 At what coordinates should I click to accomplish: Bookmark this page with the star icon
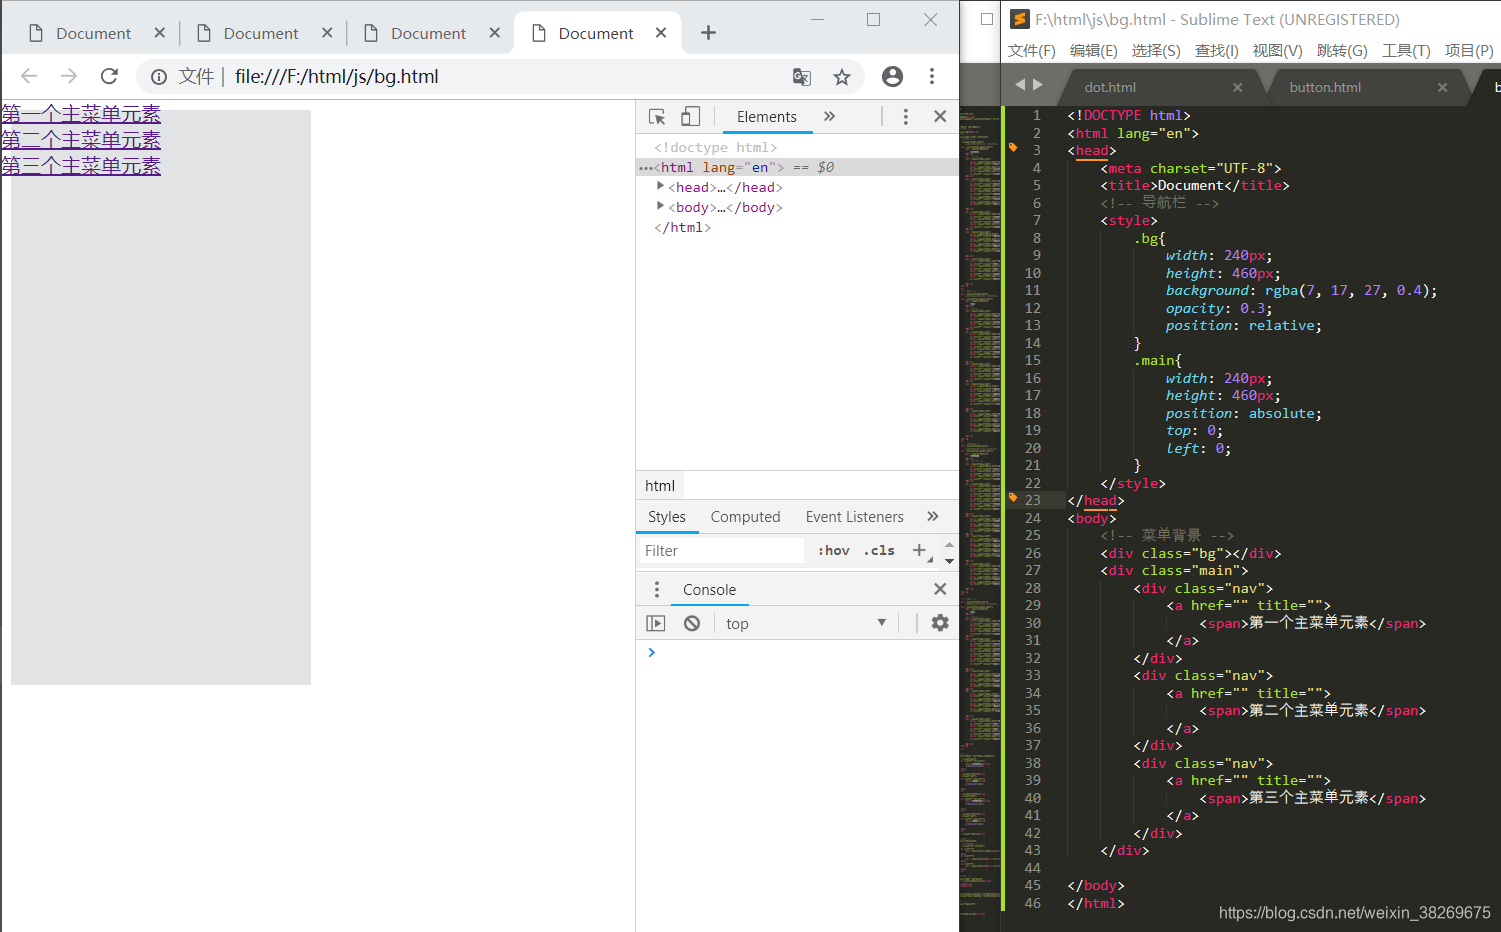tap(842, 77)
